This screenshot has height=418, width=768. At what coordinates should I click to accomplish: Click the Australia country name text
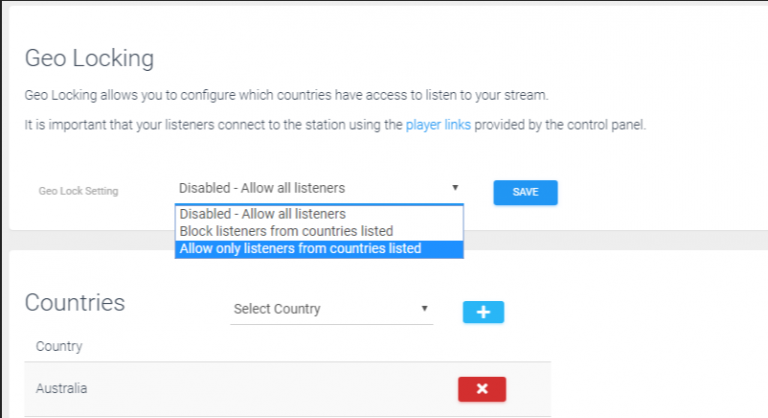(x=61, y=389)
